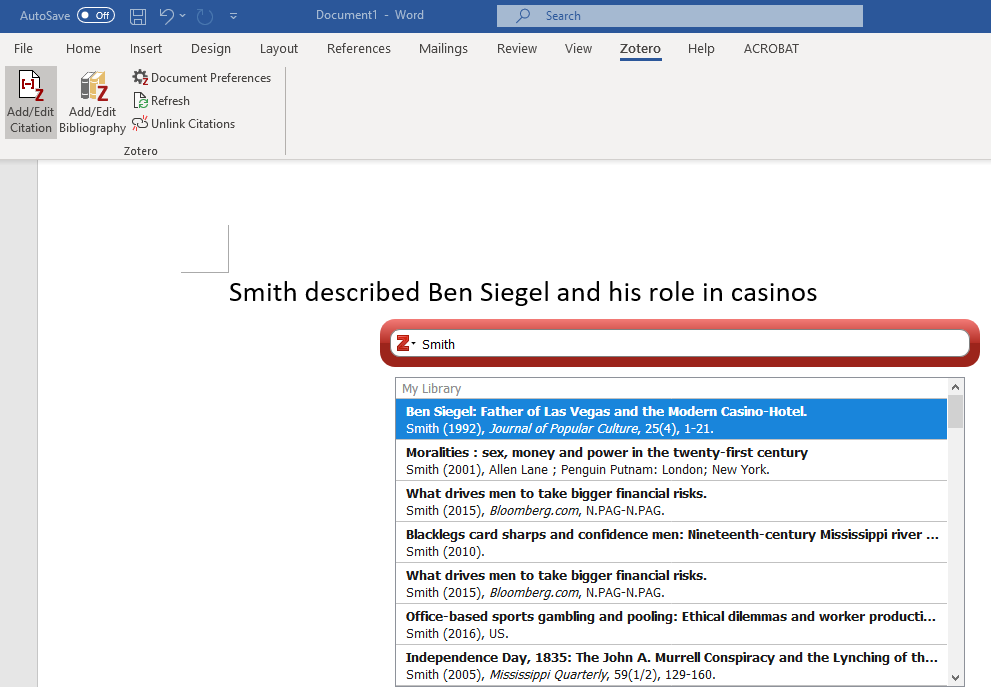
Task: Click the magnifier icon in Search box
Action: [x=523, y=16]
